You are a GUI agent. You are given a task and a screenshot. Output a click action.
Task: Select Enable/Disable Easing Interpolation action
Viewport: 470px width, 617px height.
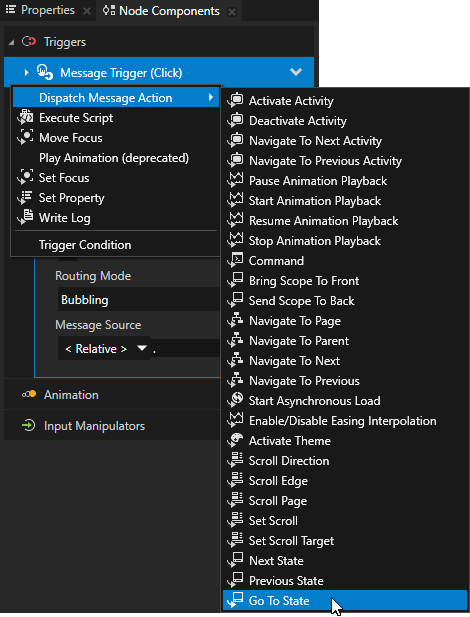(344, 421)
